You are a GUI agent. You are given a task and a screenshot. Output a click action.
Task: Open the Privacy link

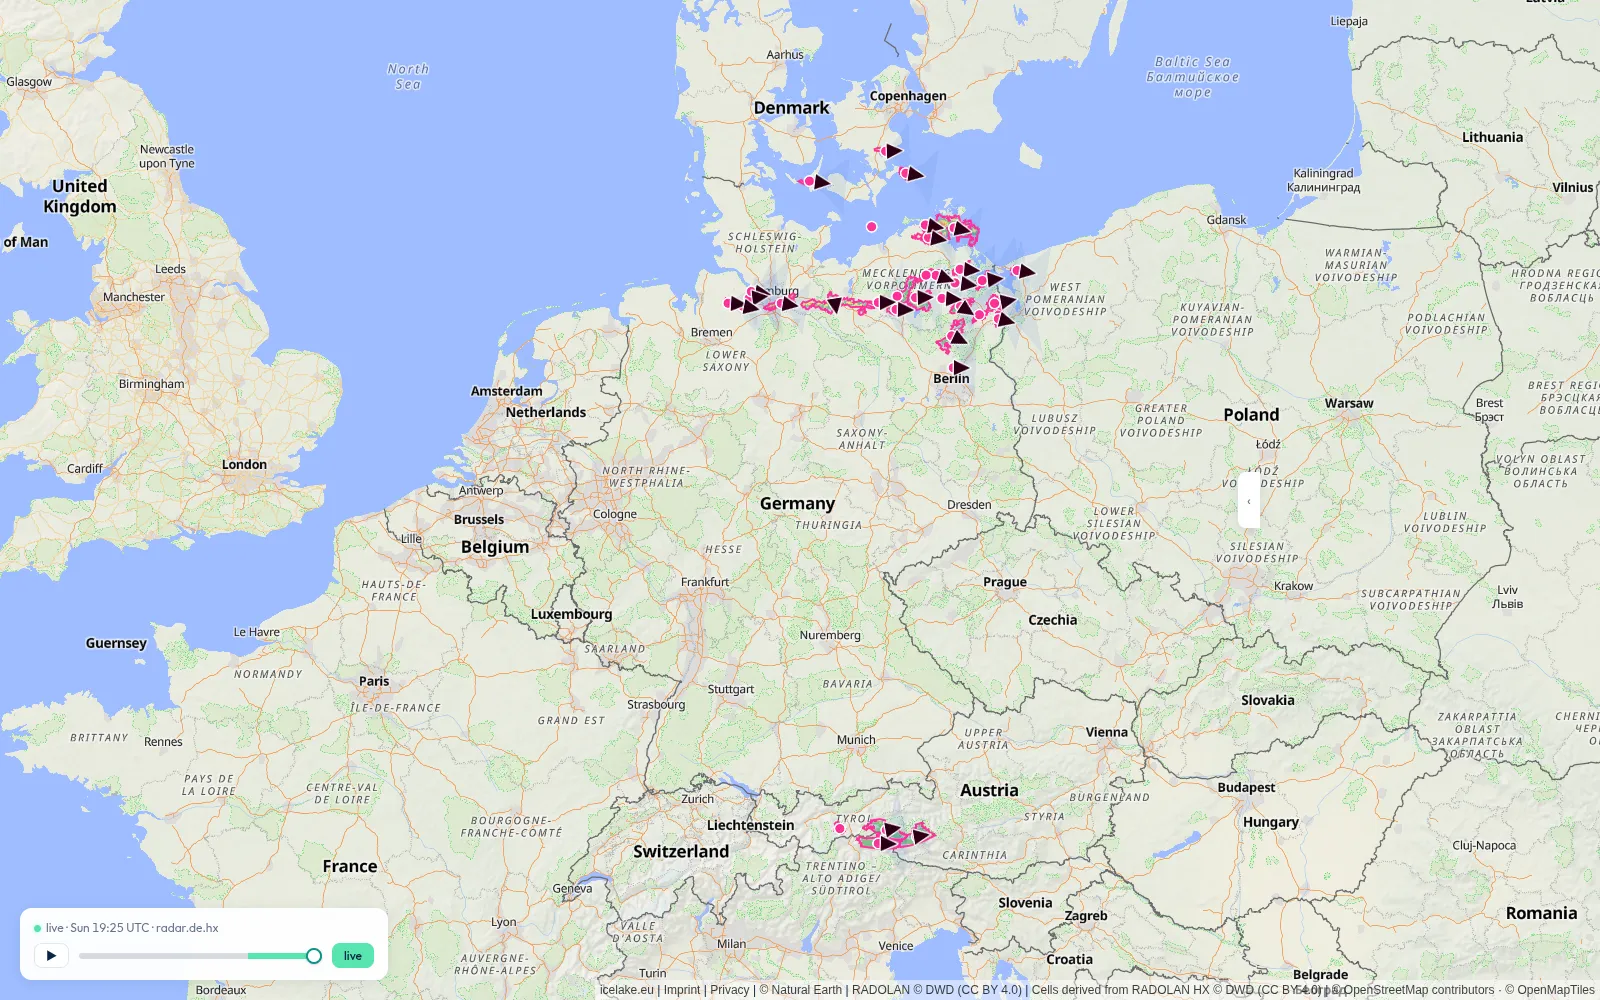click(x=730, y=990)
